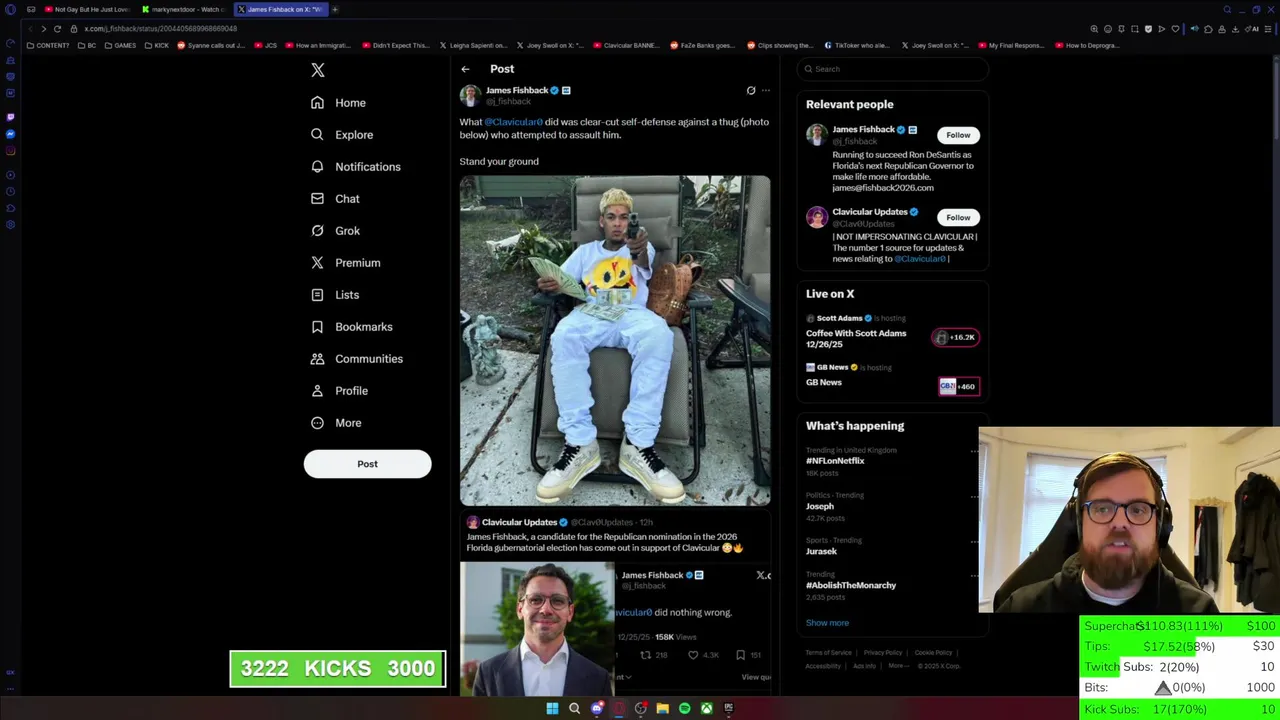Open the CONTENT? bookmarks folder

48,46
